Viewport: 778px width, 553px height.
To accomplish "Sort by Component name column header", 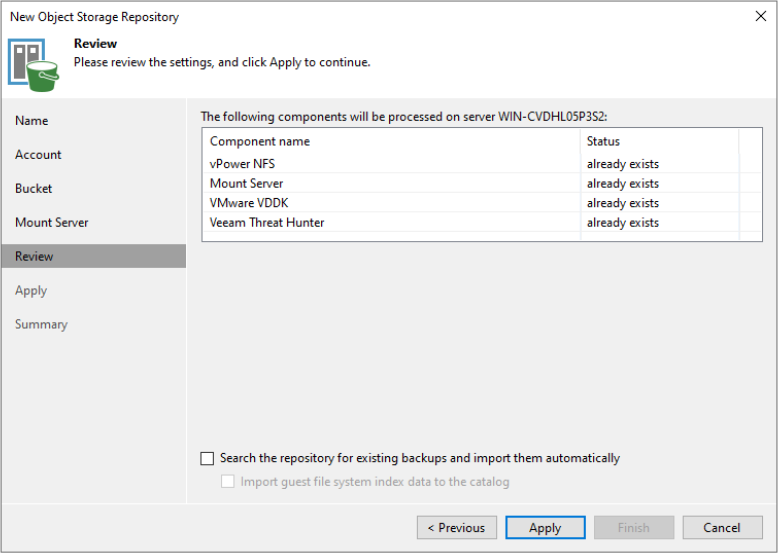I will (x=391, y=141).
